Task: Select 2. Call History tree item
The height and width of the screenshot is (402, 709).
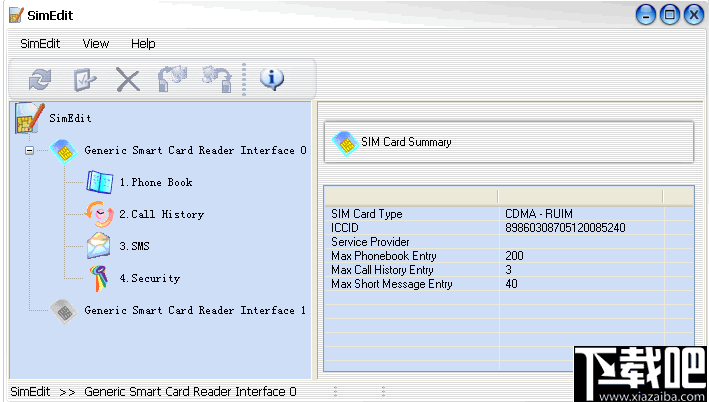Action: coord(161,214)
